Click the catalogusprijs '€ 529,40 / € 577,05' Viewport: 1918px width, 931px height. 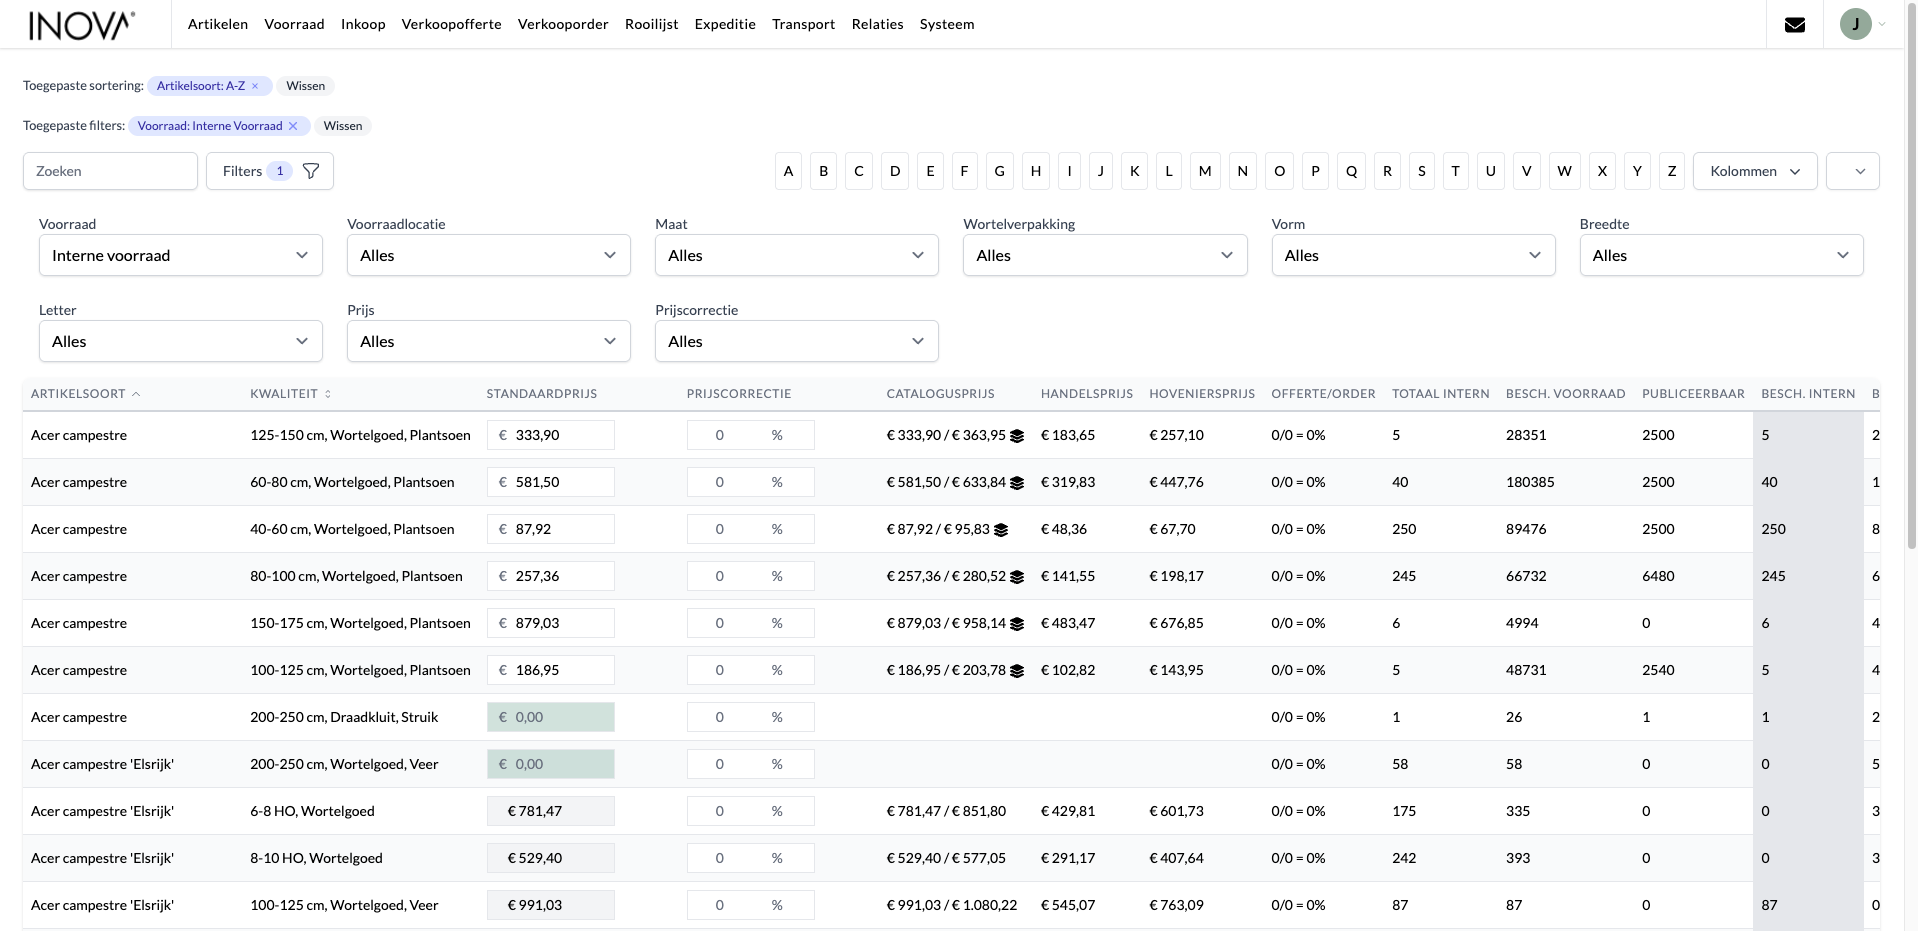(x=946, y=858)
